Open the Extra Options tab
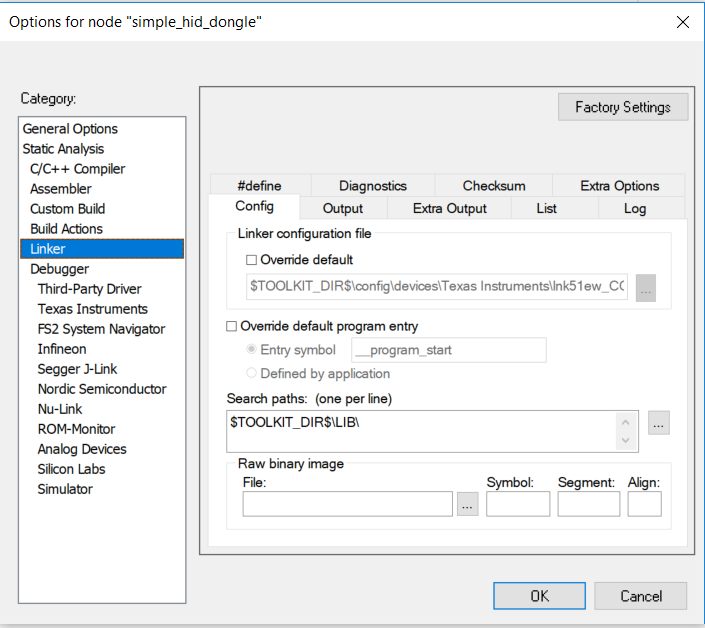Image resolution: width=705 pixels, height=628 pixels. [x=620, y=185]
